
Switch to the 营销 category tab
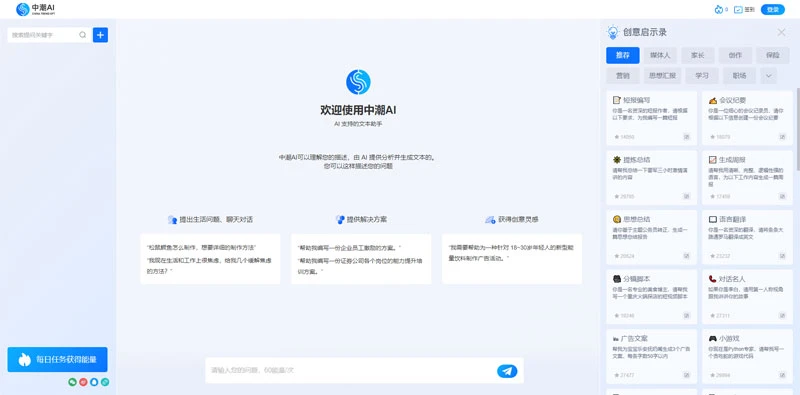click(x=622, y=76)
